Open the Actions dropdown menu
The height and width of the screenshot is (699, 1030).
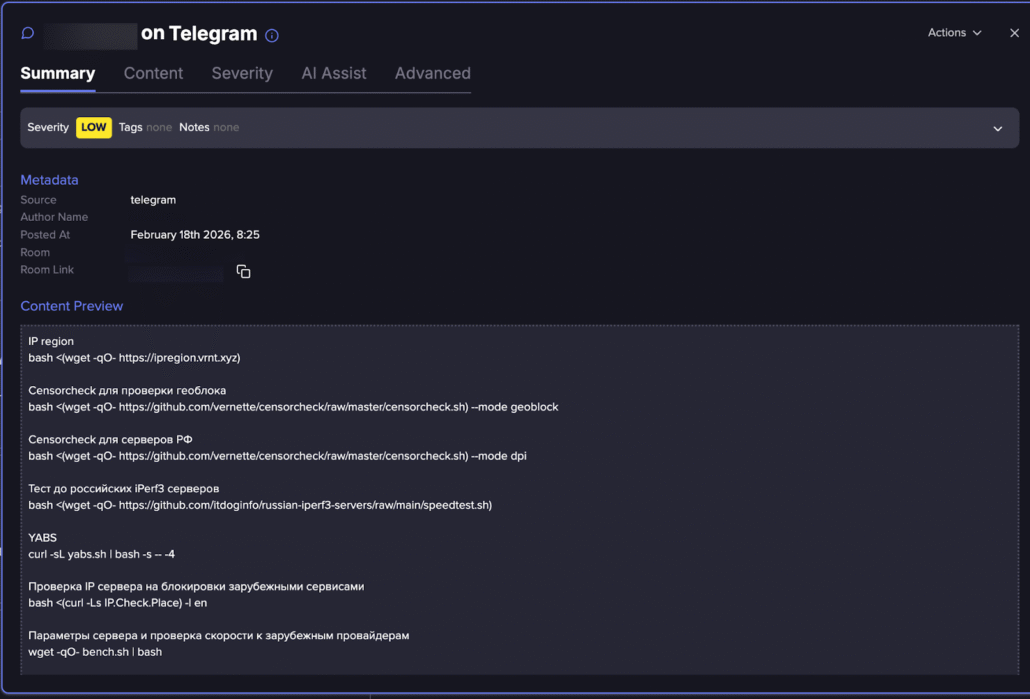tap(954, 33)
